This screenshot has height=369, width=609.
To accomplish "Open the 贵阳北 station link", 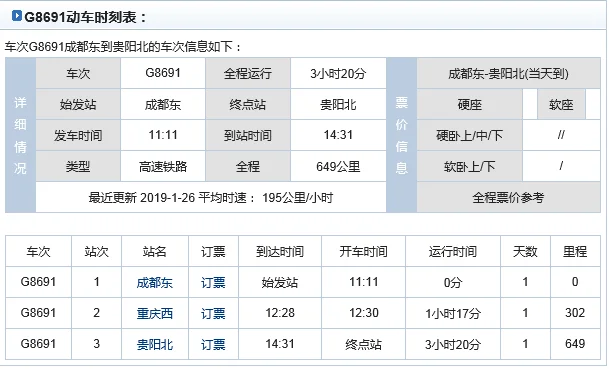I will pos(155,345).
